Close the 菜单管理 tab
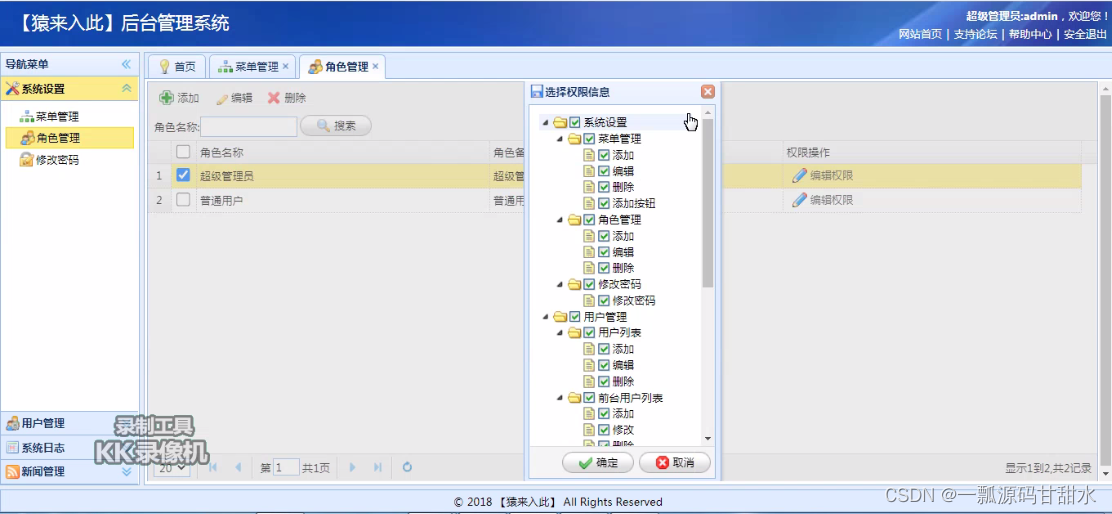This screenshot has height=514, width=1112. 286,67
